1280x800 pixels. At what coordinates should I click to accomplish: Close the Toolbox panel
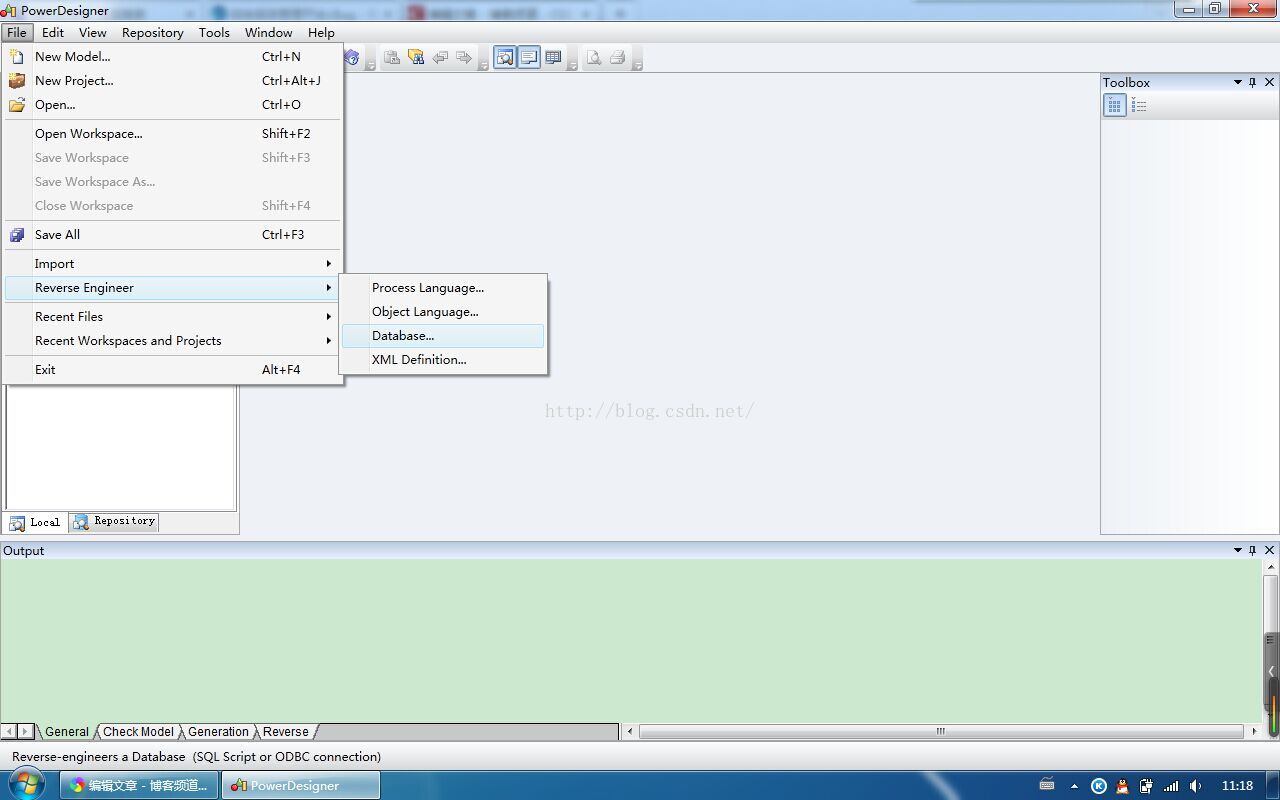click(x=1270, y=82)
